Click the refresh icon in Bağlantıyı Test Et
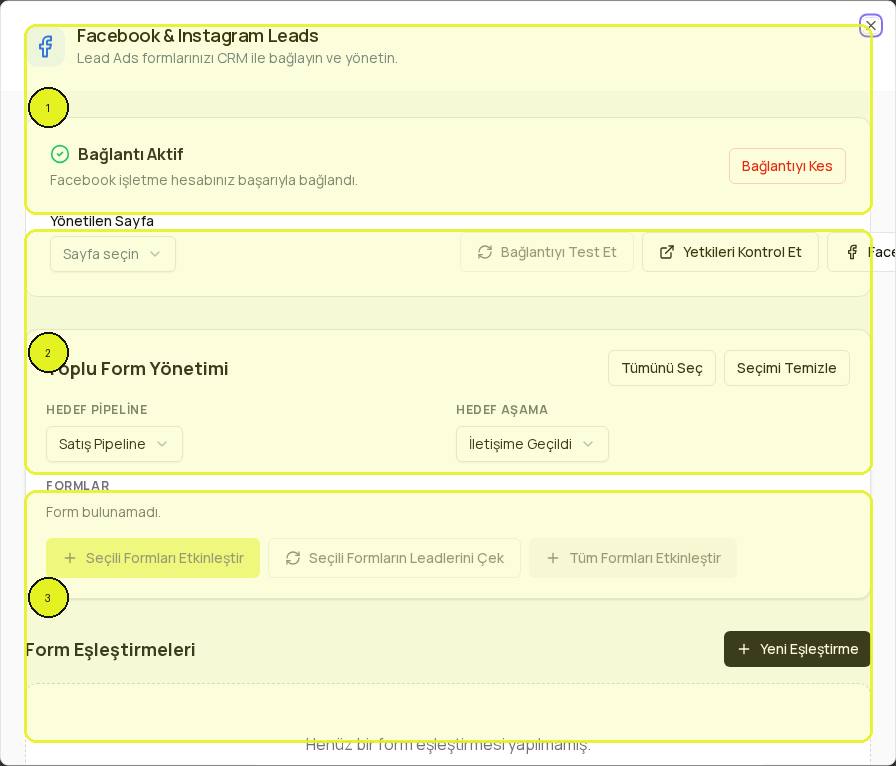The width and height of the screenshot is (896, 766). (x=485, y=252)
